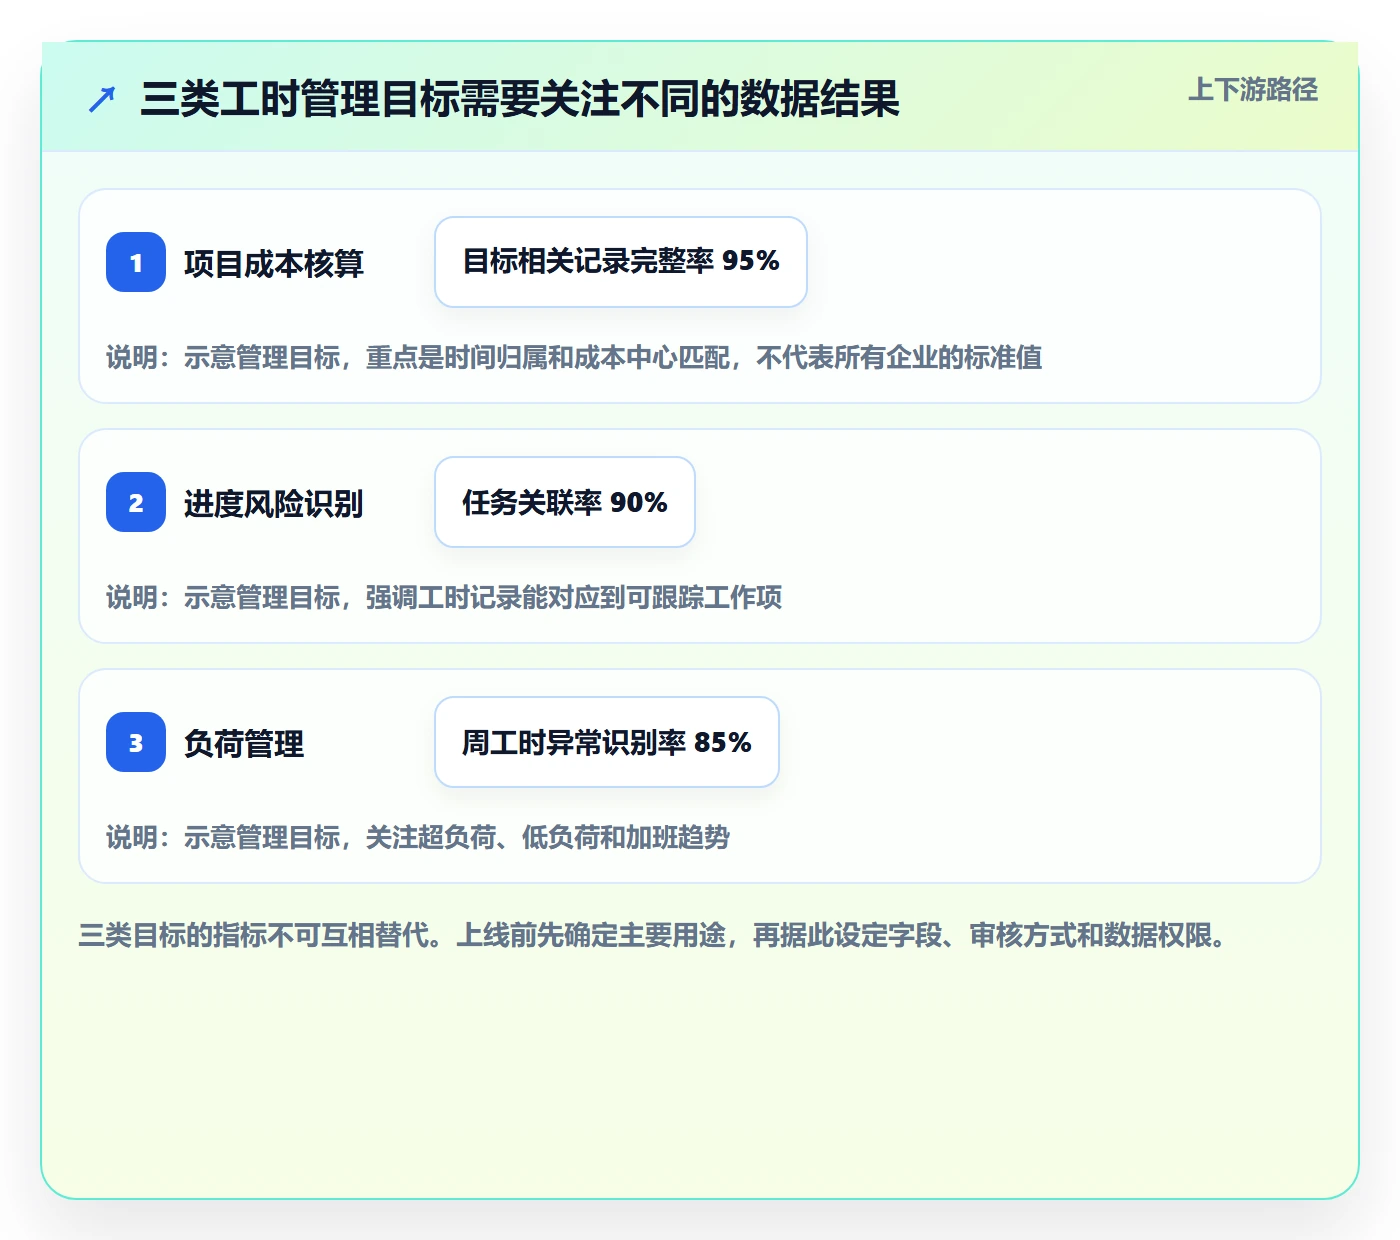Screen dimensions: 1400x1240
Task: Click the 项目成本核算 description starting 说明:示意管理目标,重点是
Action: coord(574,357)
